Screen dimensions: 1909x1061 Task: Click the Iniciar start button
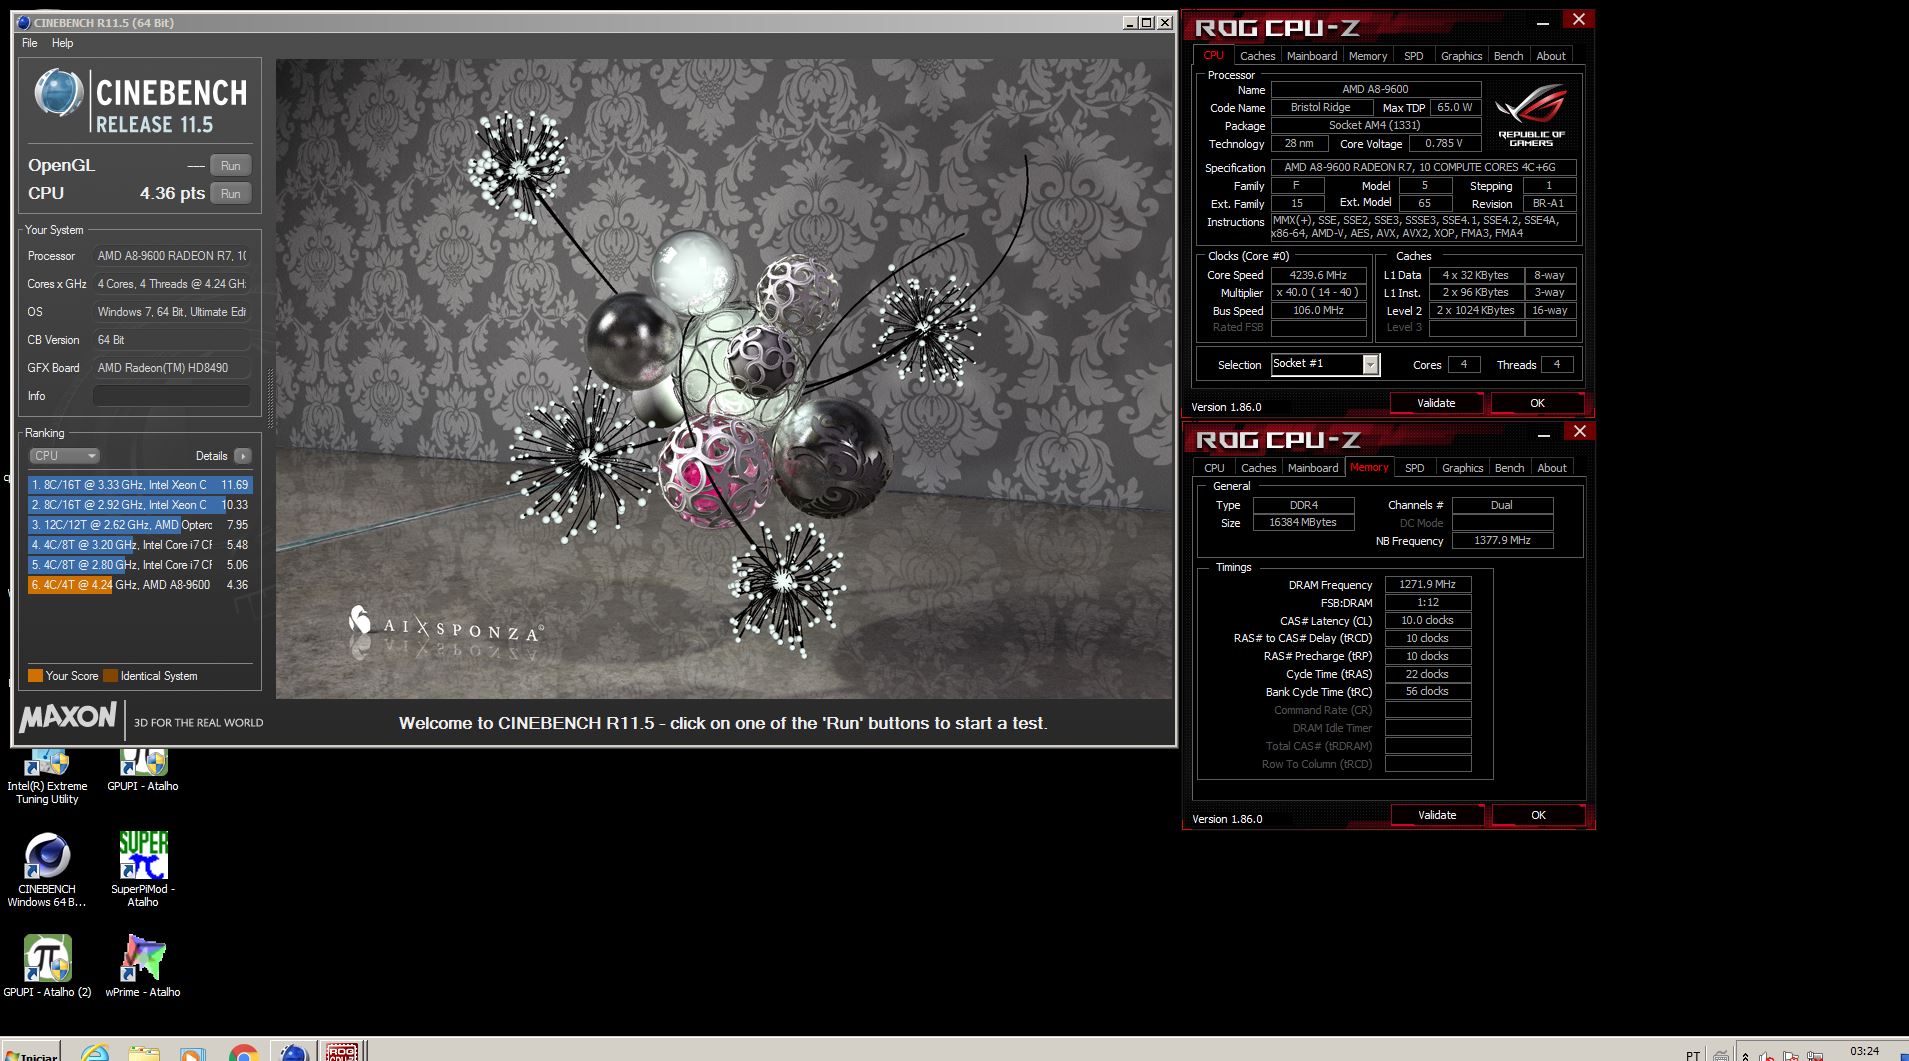coord(32,1053)
